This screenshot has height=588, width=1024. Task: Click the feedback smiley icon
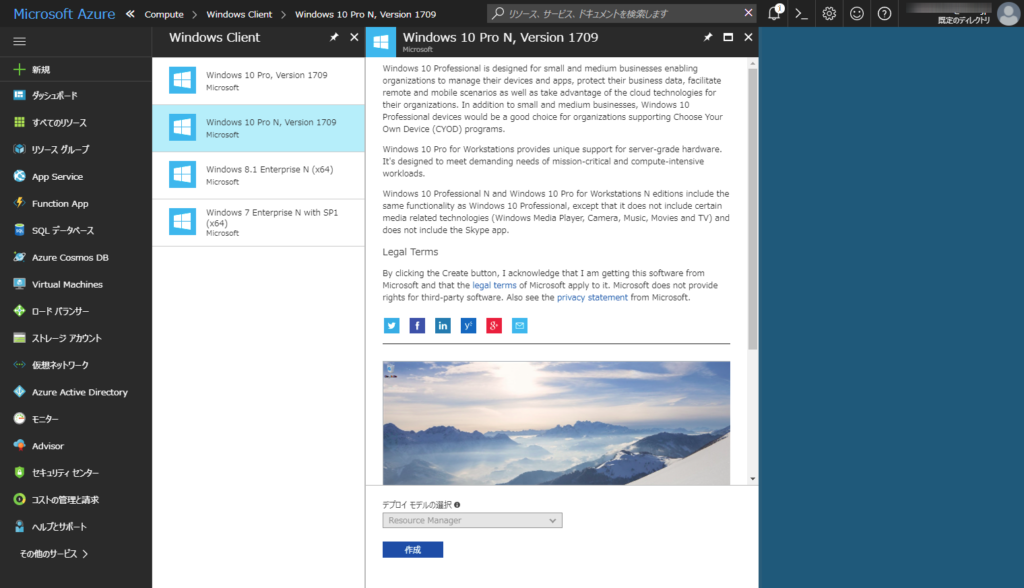point(857,13)
